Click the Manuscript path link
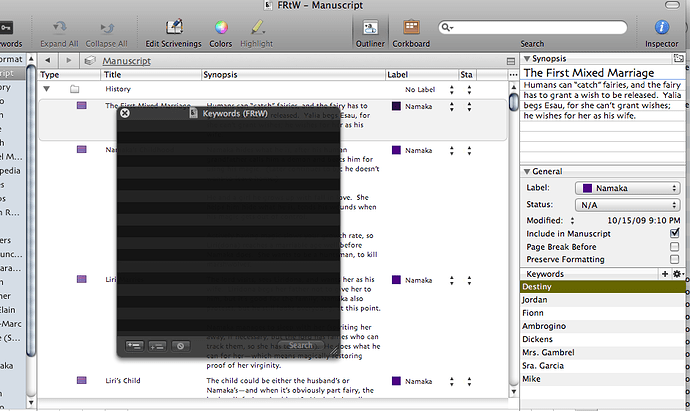690x411 pixels. coord(127,61)
